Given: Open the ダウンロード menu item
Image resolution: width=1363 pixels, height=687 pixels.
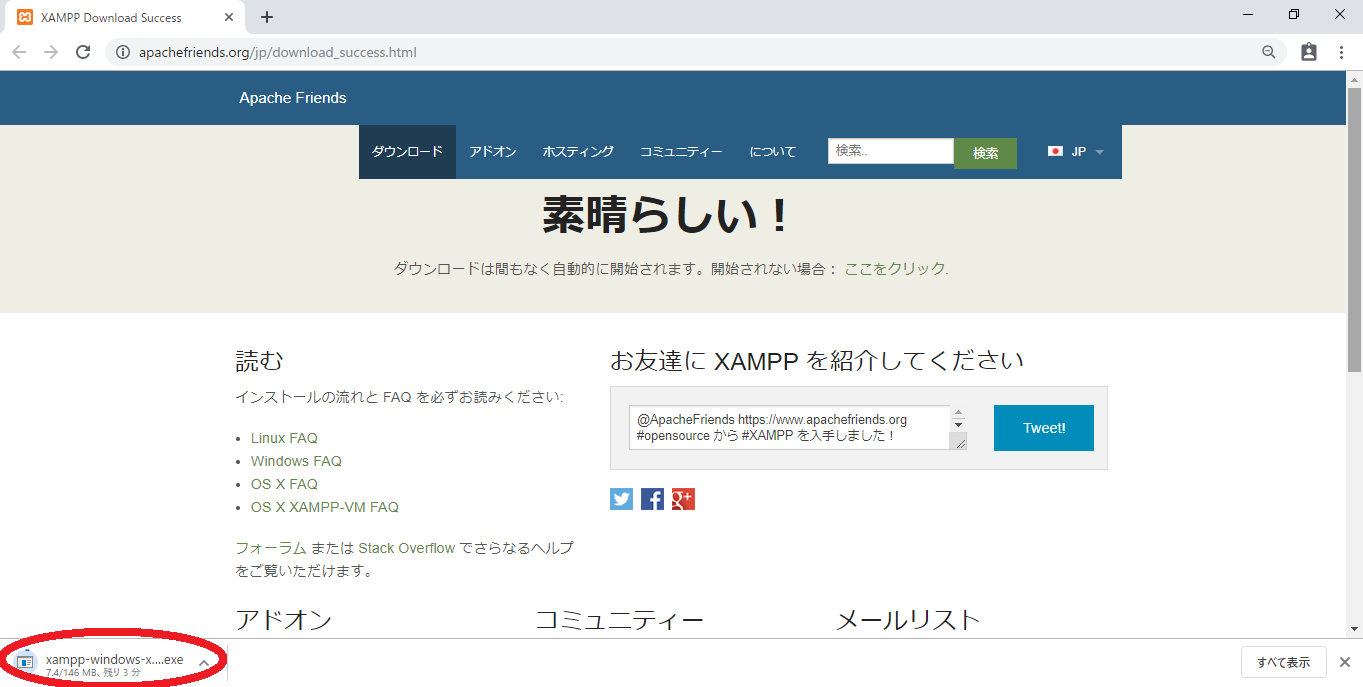Looking at the screenshot, I should pos(407,152).
